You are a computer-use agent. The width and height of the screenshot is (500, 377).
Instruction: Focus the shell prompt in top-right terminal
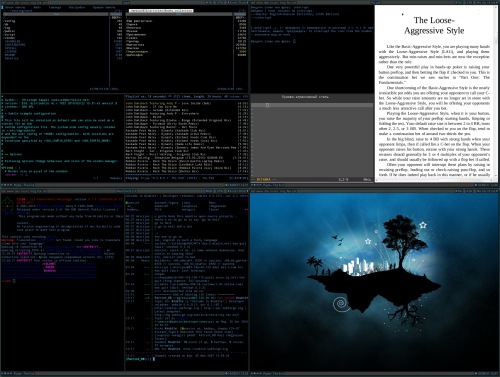tap(273, 41)
